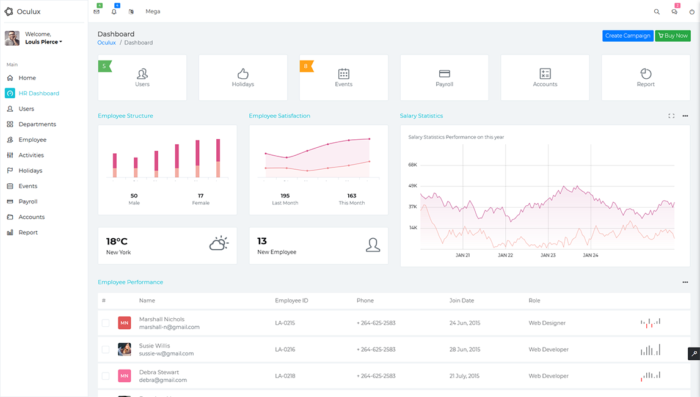
Task: Click the Louis Pierce profile avatar
Action: click(x=12, y=38)
